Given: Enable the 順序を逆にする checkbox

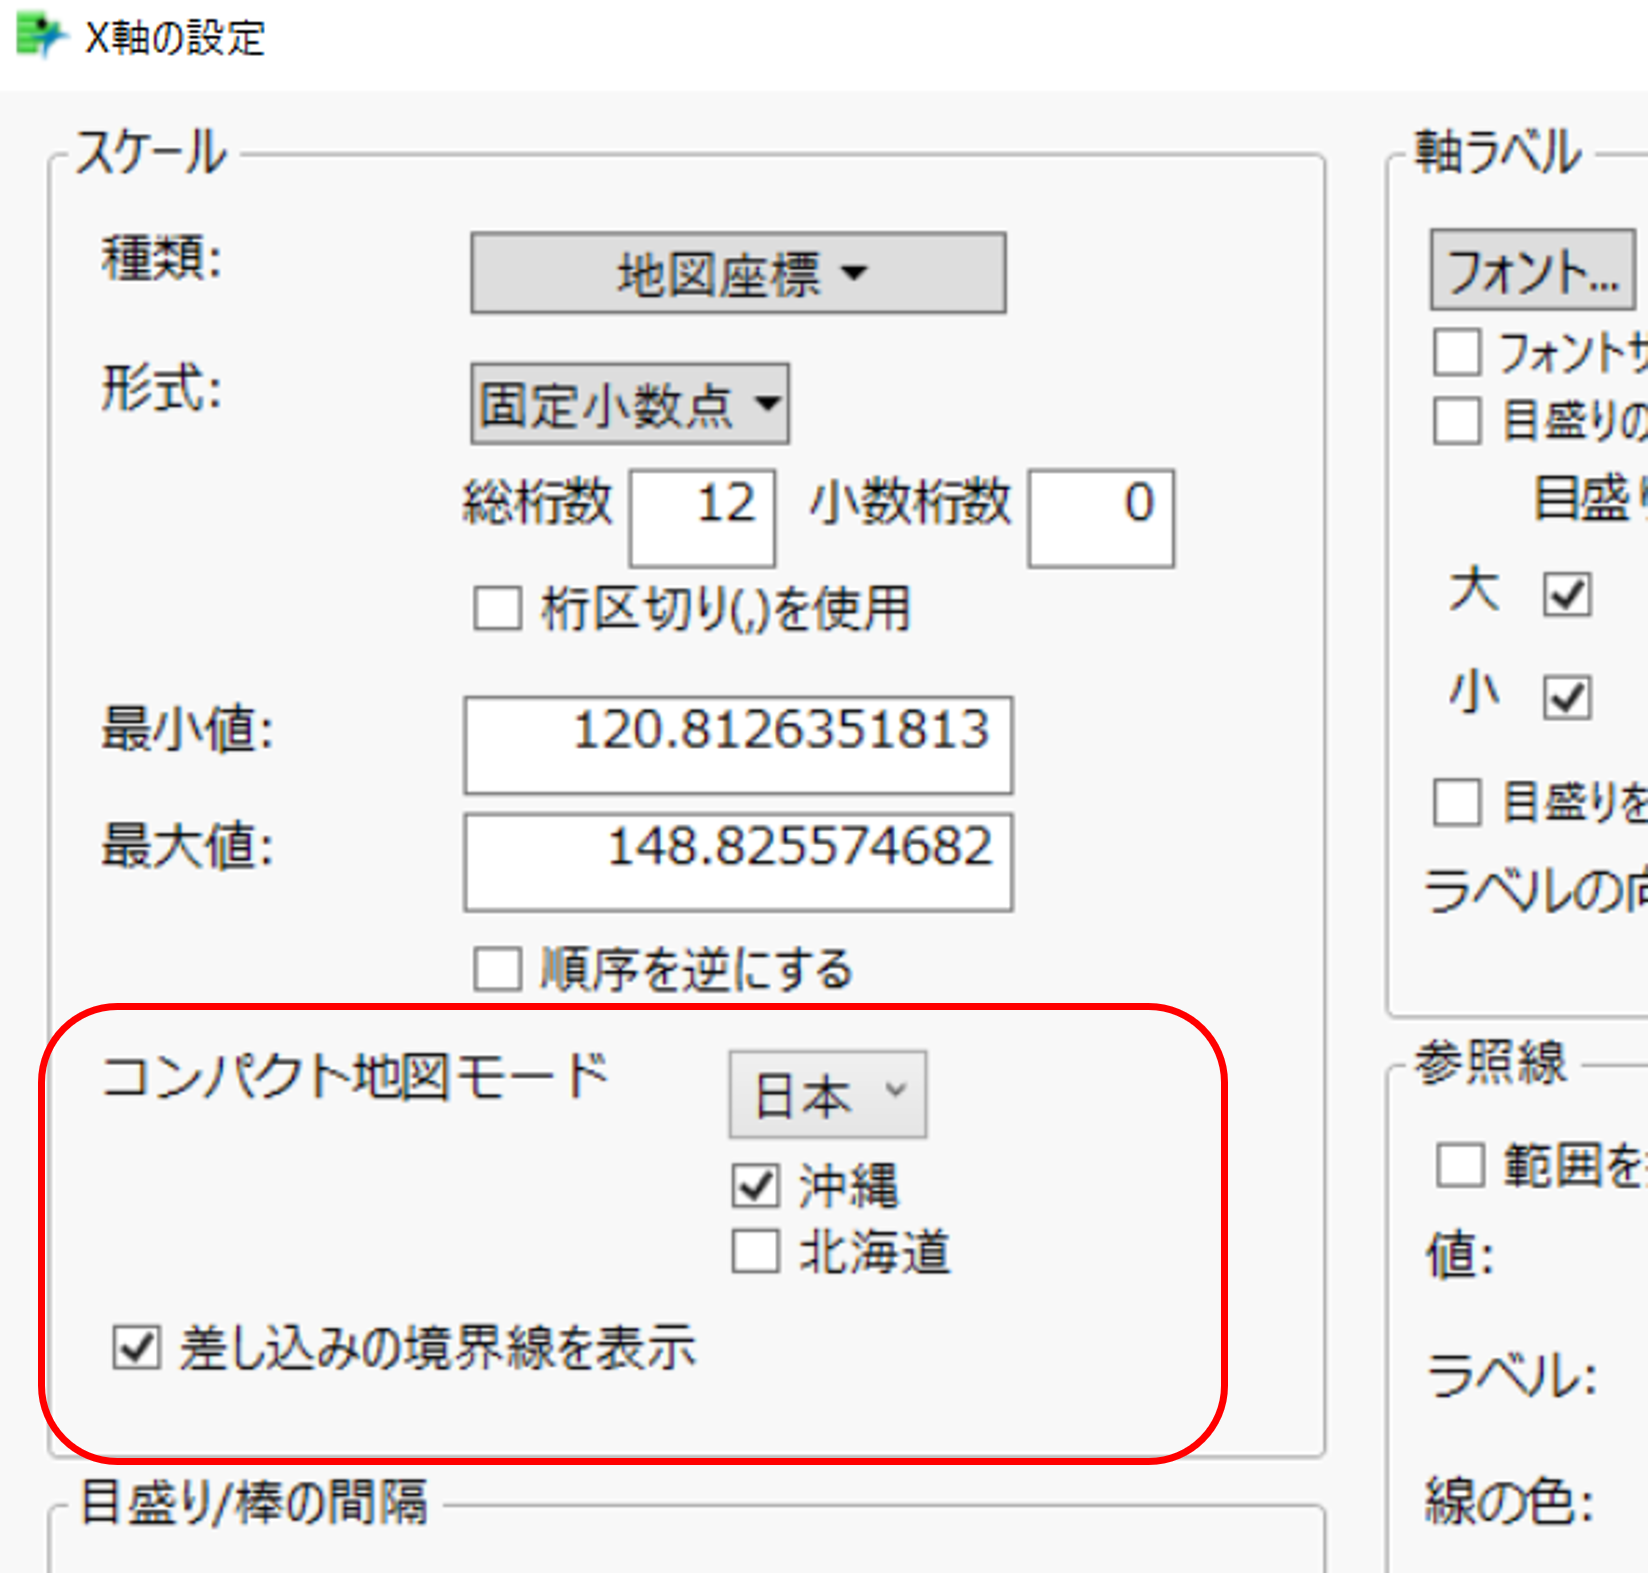Looking at the screenshot, I should (x=496, y=966).
